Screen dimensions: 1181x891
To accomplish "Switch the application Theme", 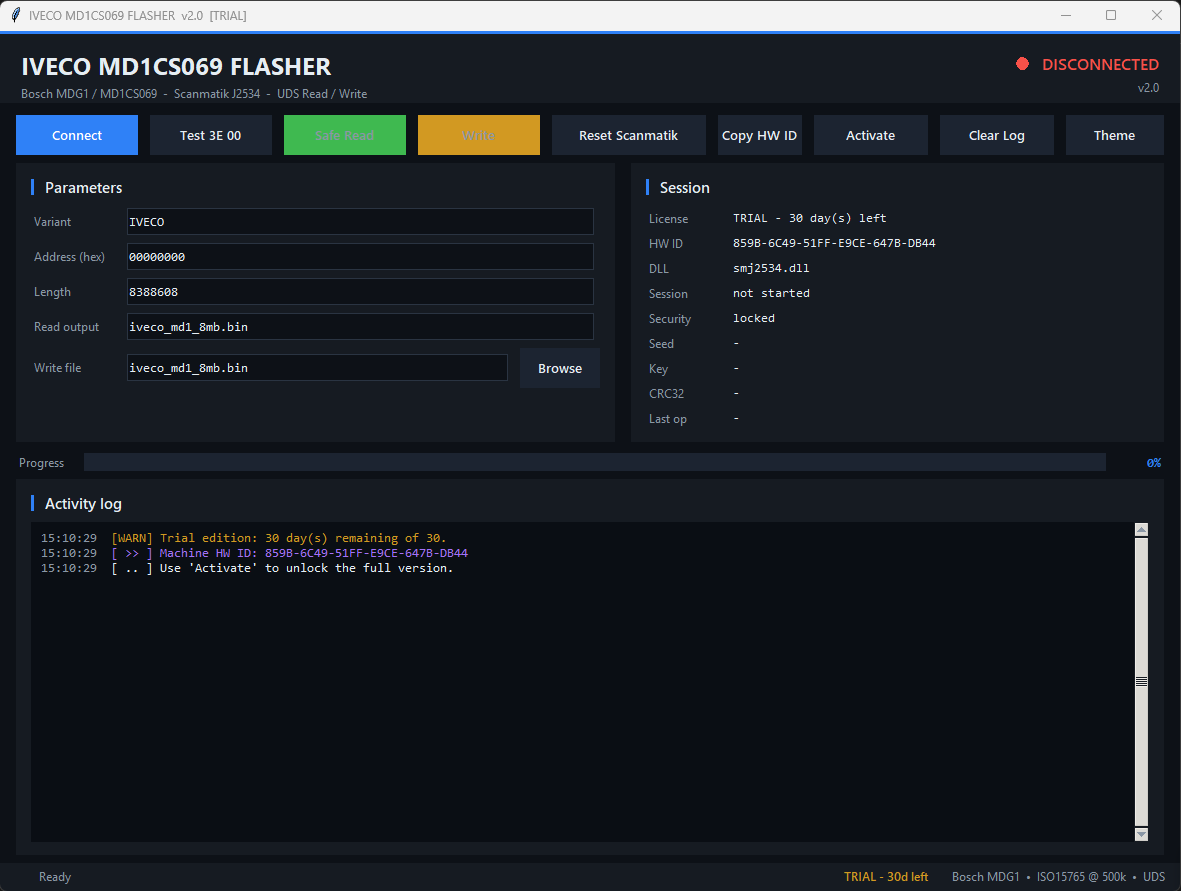I will click(x=1114, y=136).
